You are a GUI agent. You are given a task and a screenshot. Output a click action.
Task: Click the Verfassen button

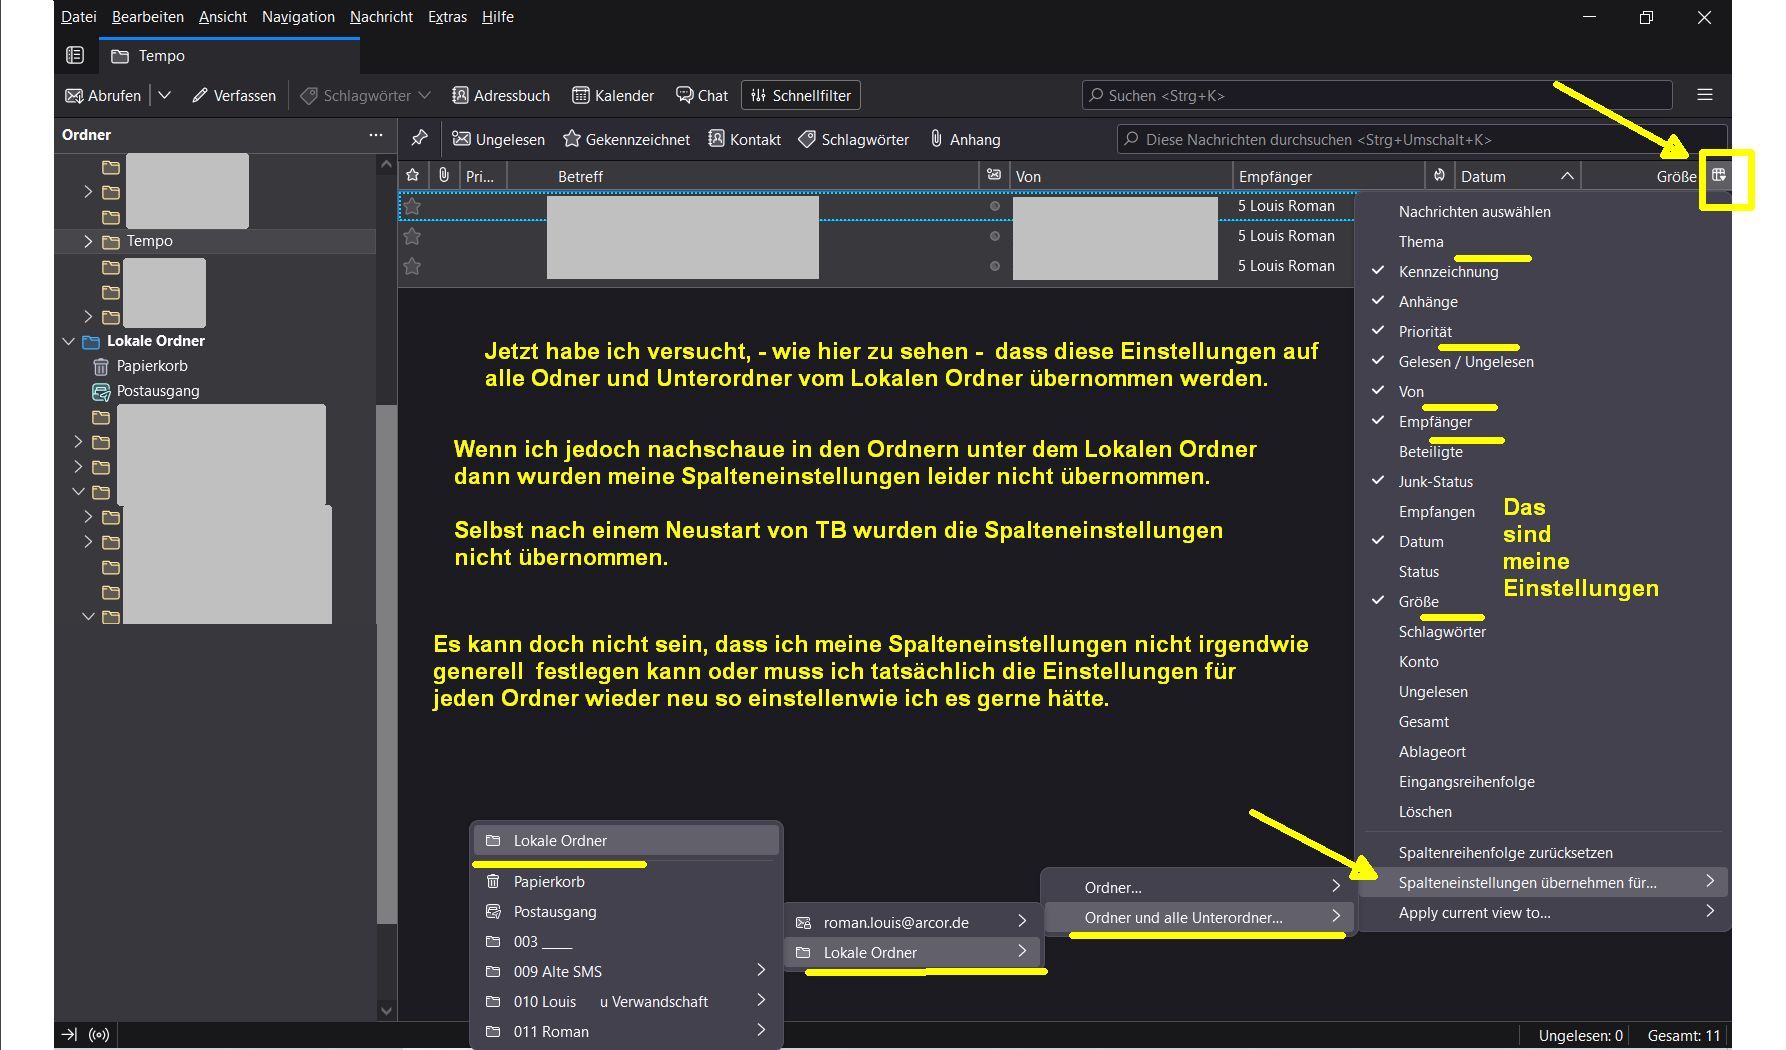click(x=234, y=96)
